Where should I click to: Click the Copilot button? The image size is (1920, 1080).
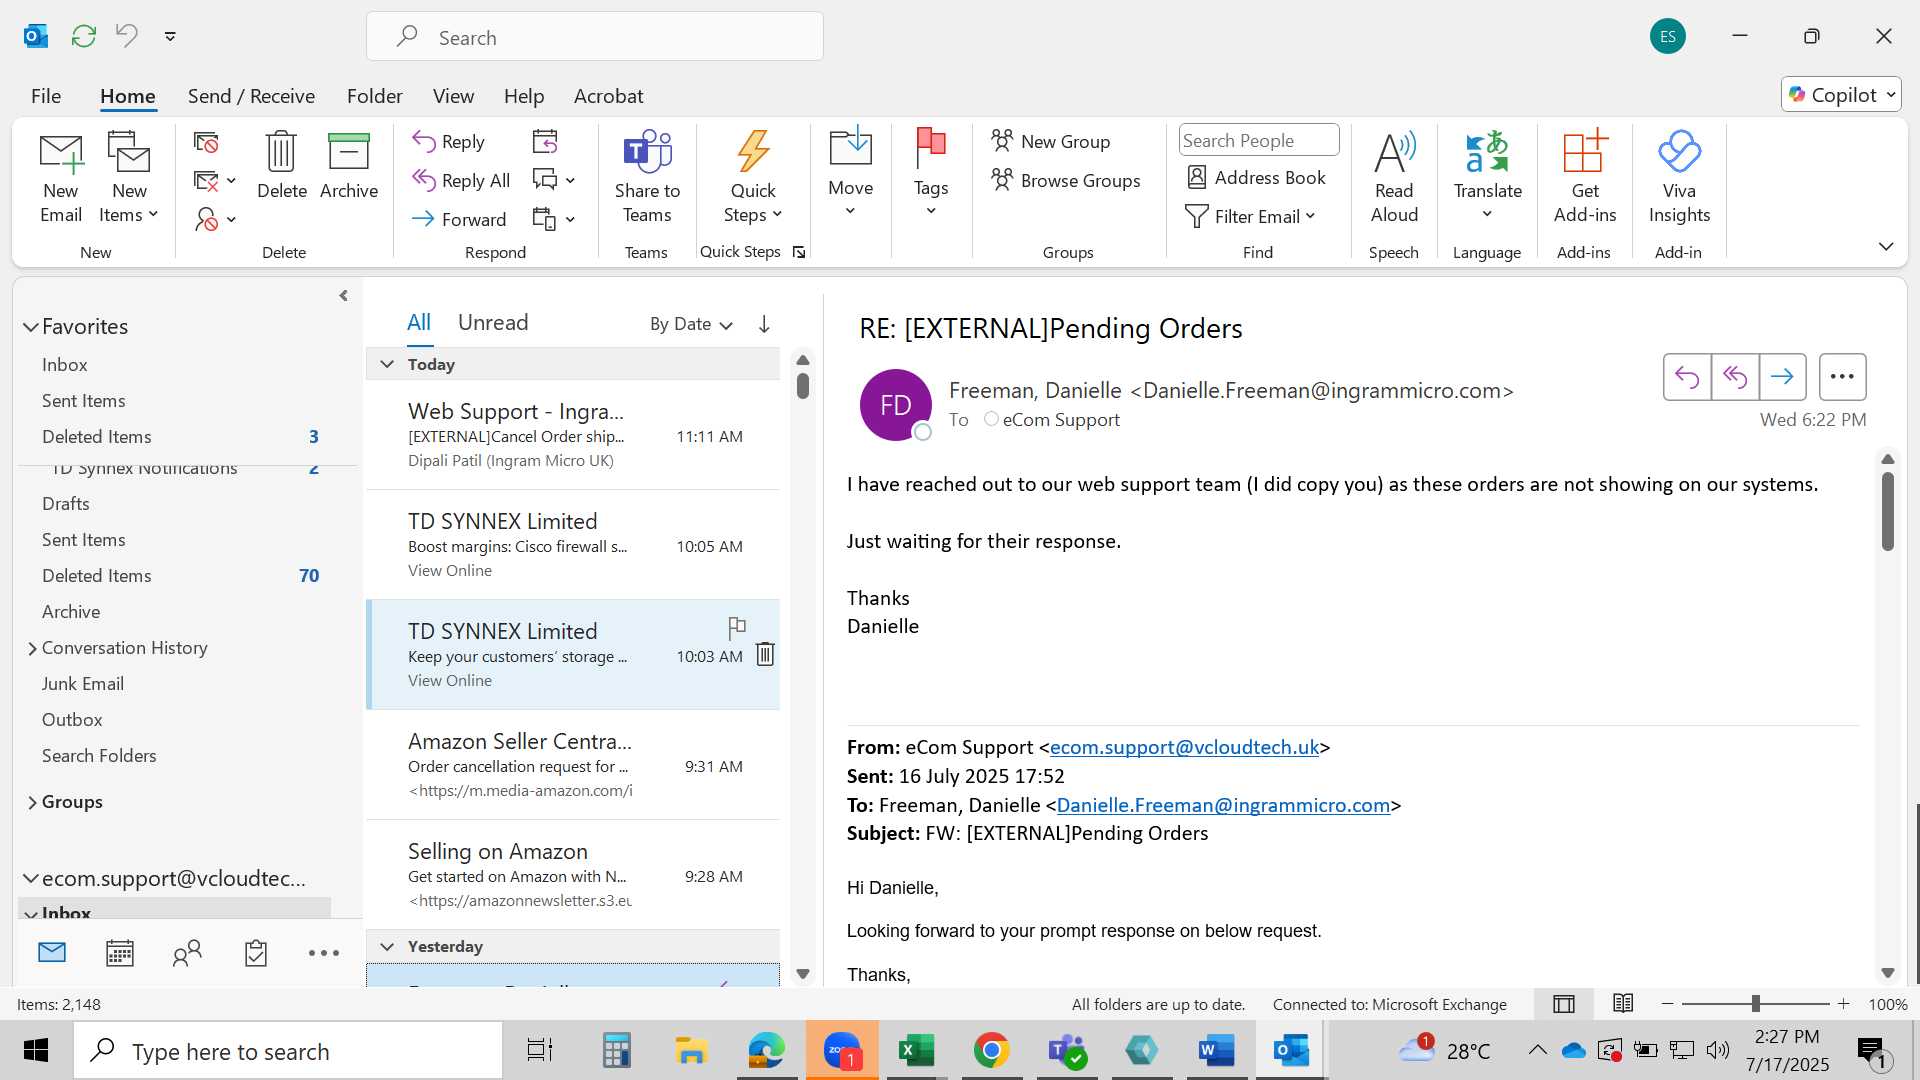1841,95
